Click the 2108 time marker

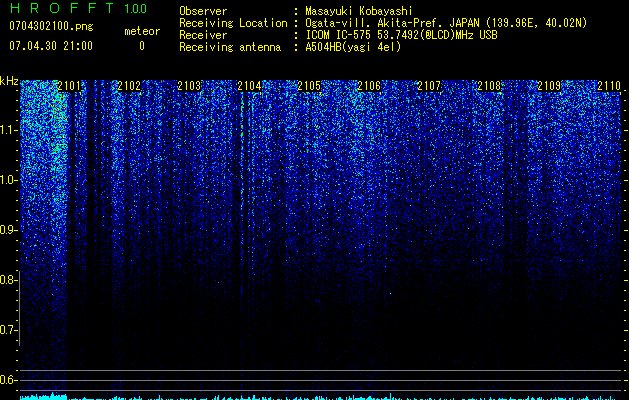[x=489, y=86]
